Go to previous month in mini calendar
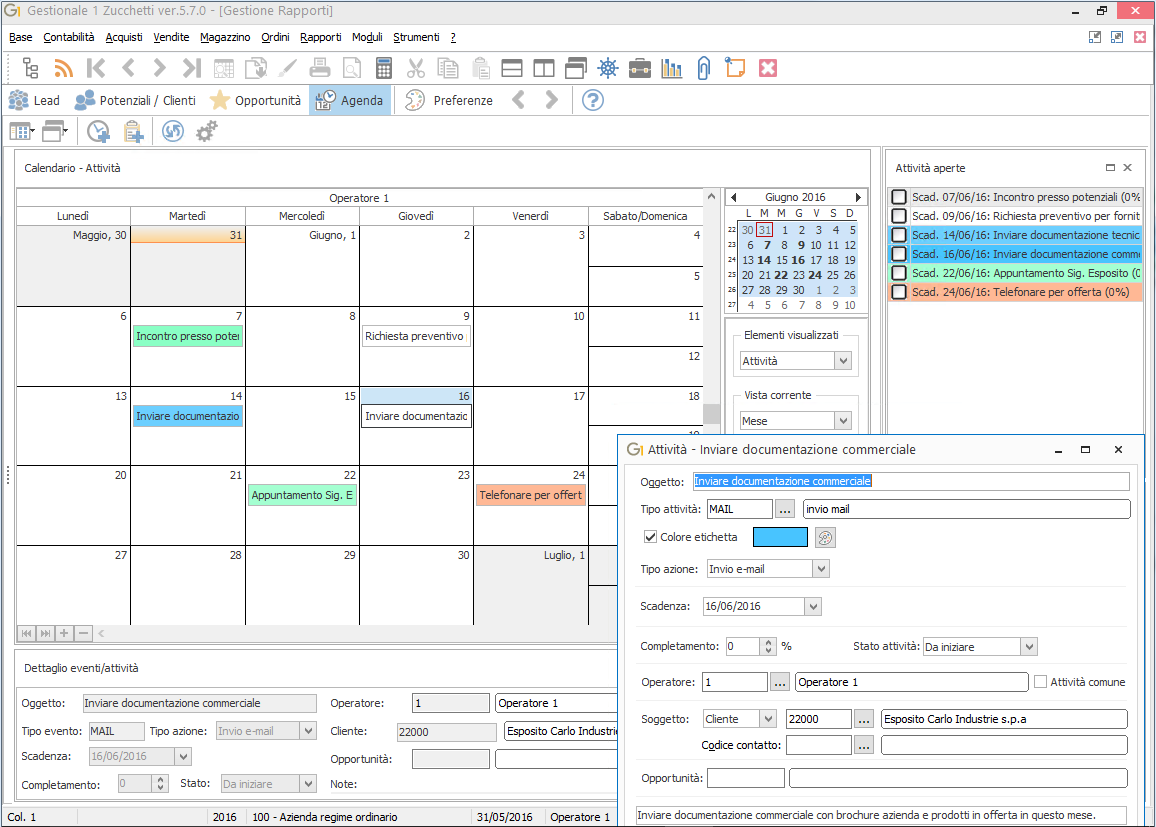The image size is (1156, 827). 734,198
